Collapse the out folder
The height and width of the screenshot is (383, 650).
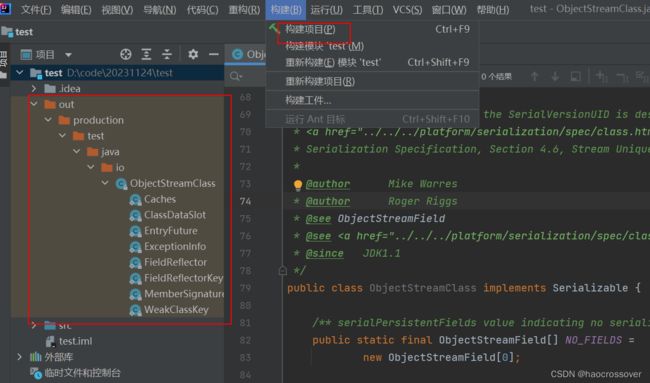[x=34, y=104]
